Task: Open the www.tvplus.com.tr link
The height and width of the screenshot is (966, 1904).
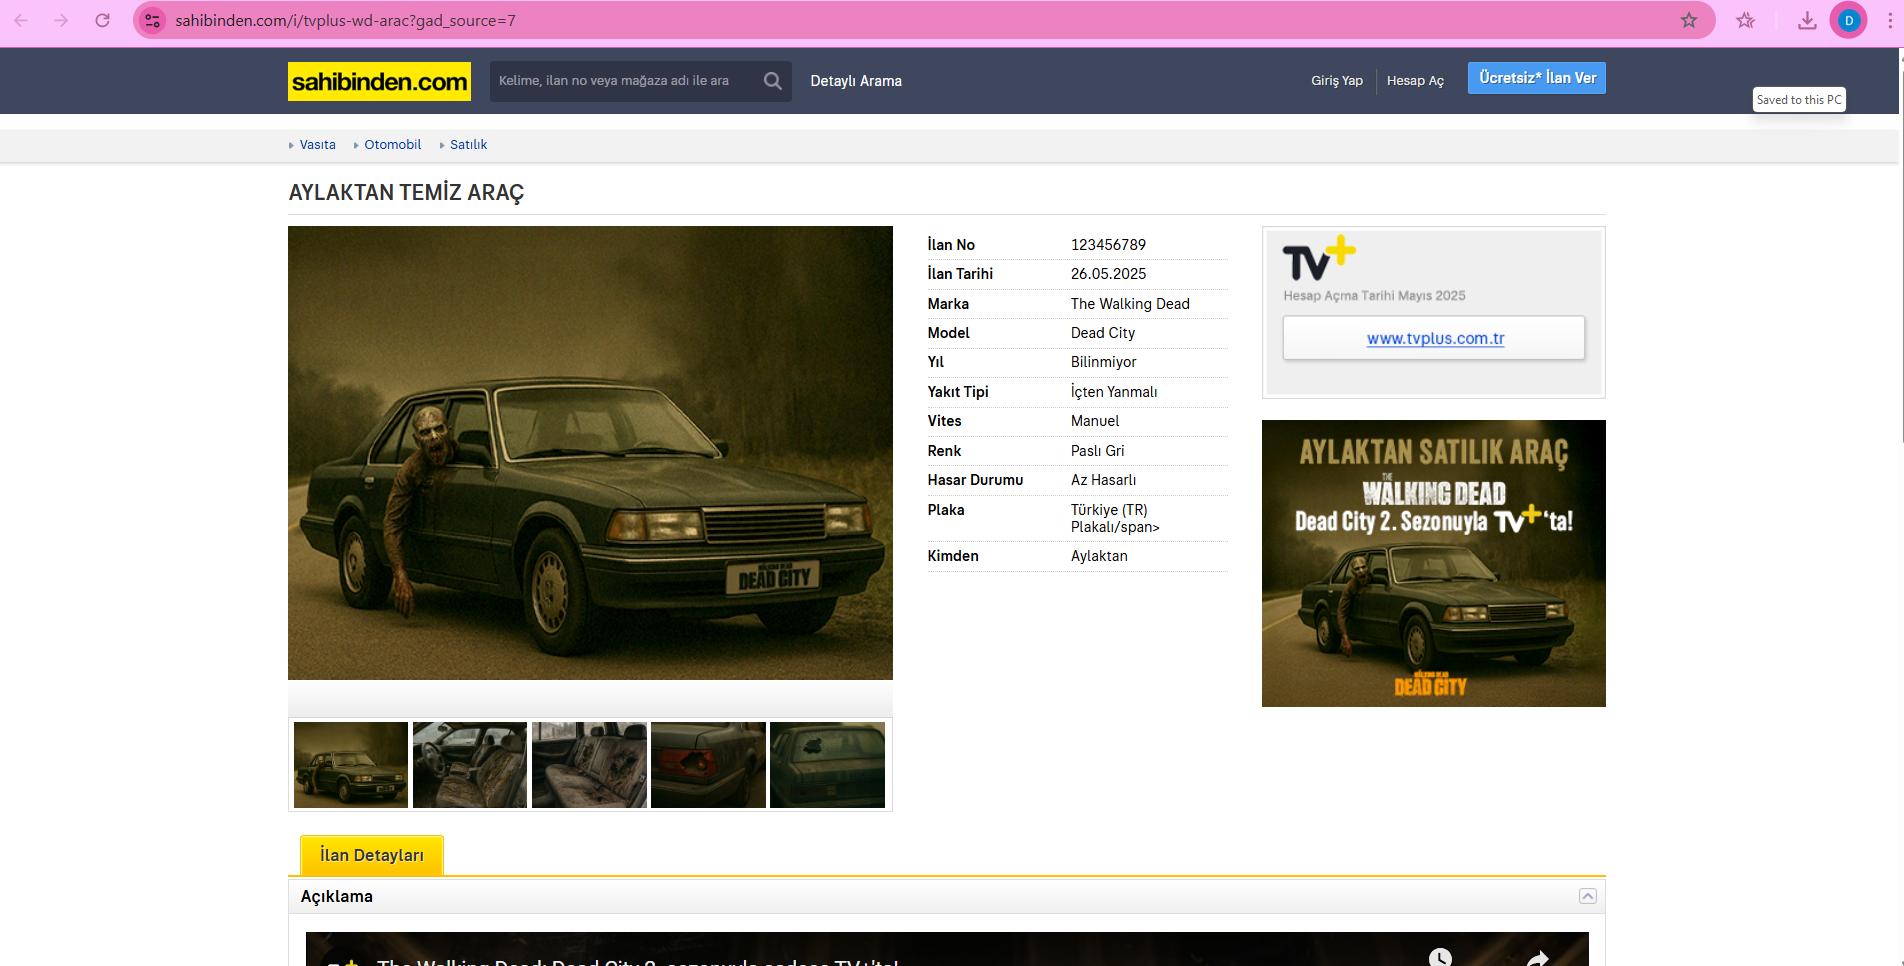Action: 1434,338
